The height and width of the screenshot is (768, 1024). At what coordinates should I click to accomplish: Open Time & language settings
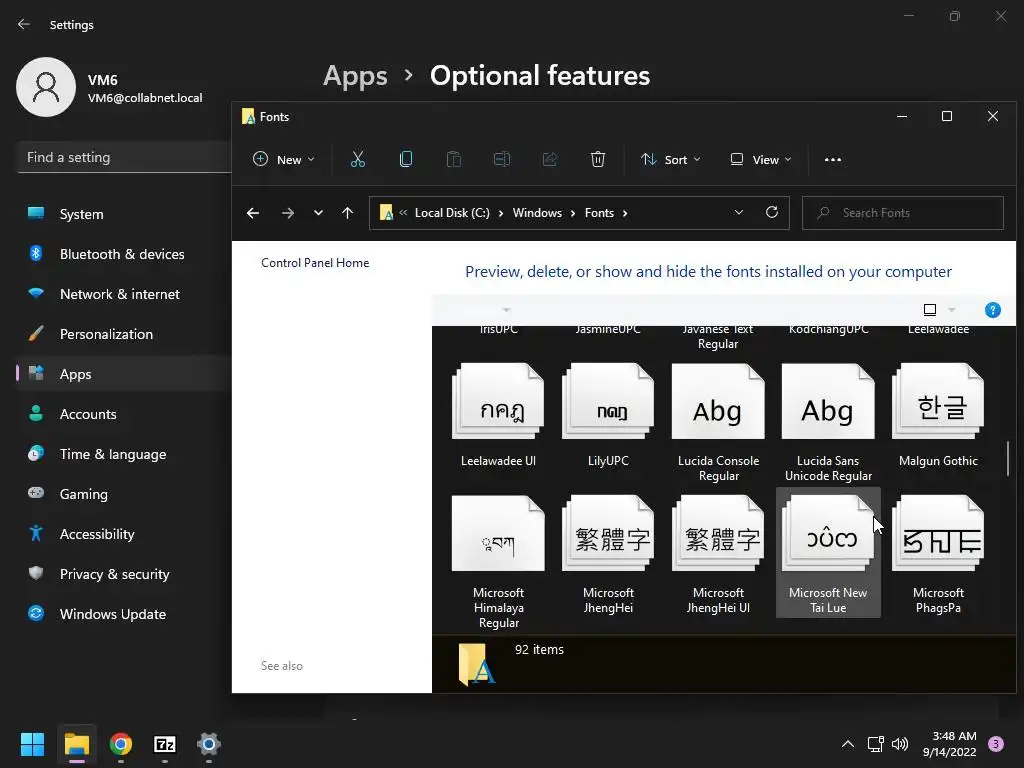click(x=124, y=454)
